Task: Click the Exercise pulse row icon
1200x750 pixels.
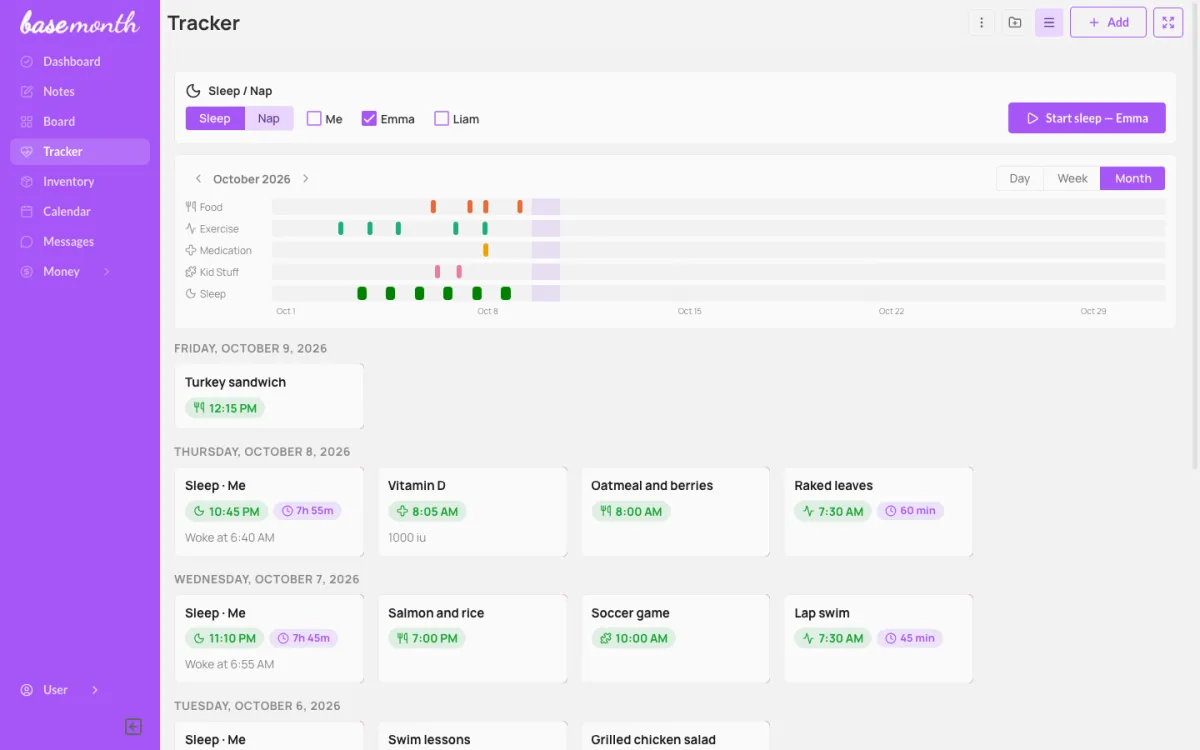Action: coord(191,229)
